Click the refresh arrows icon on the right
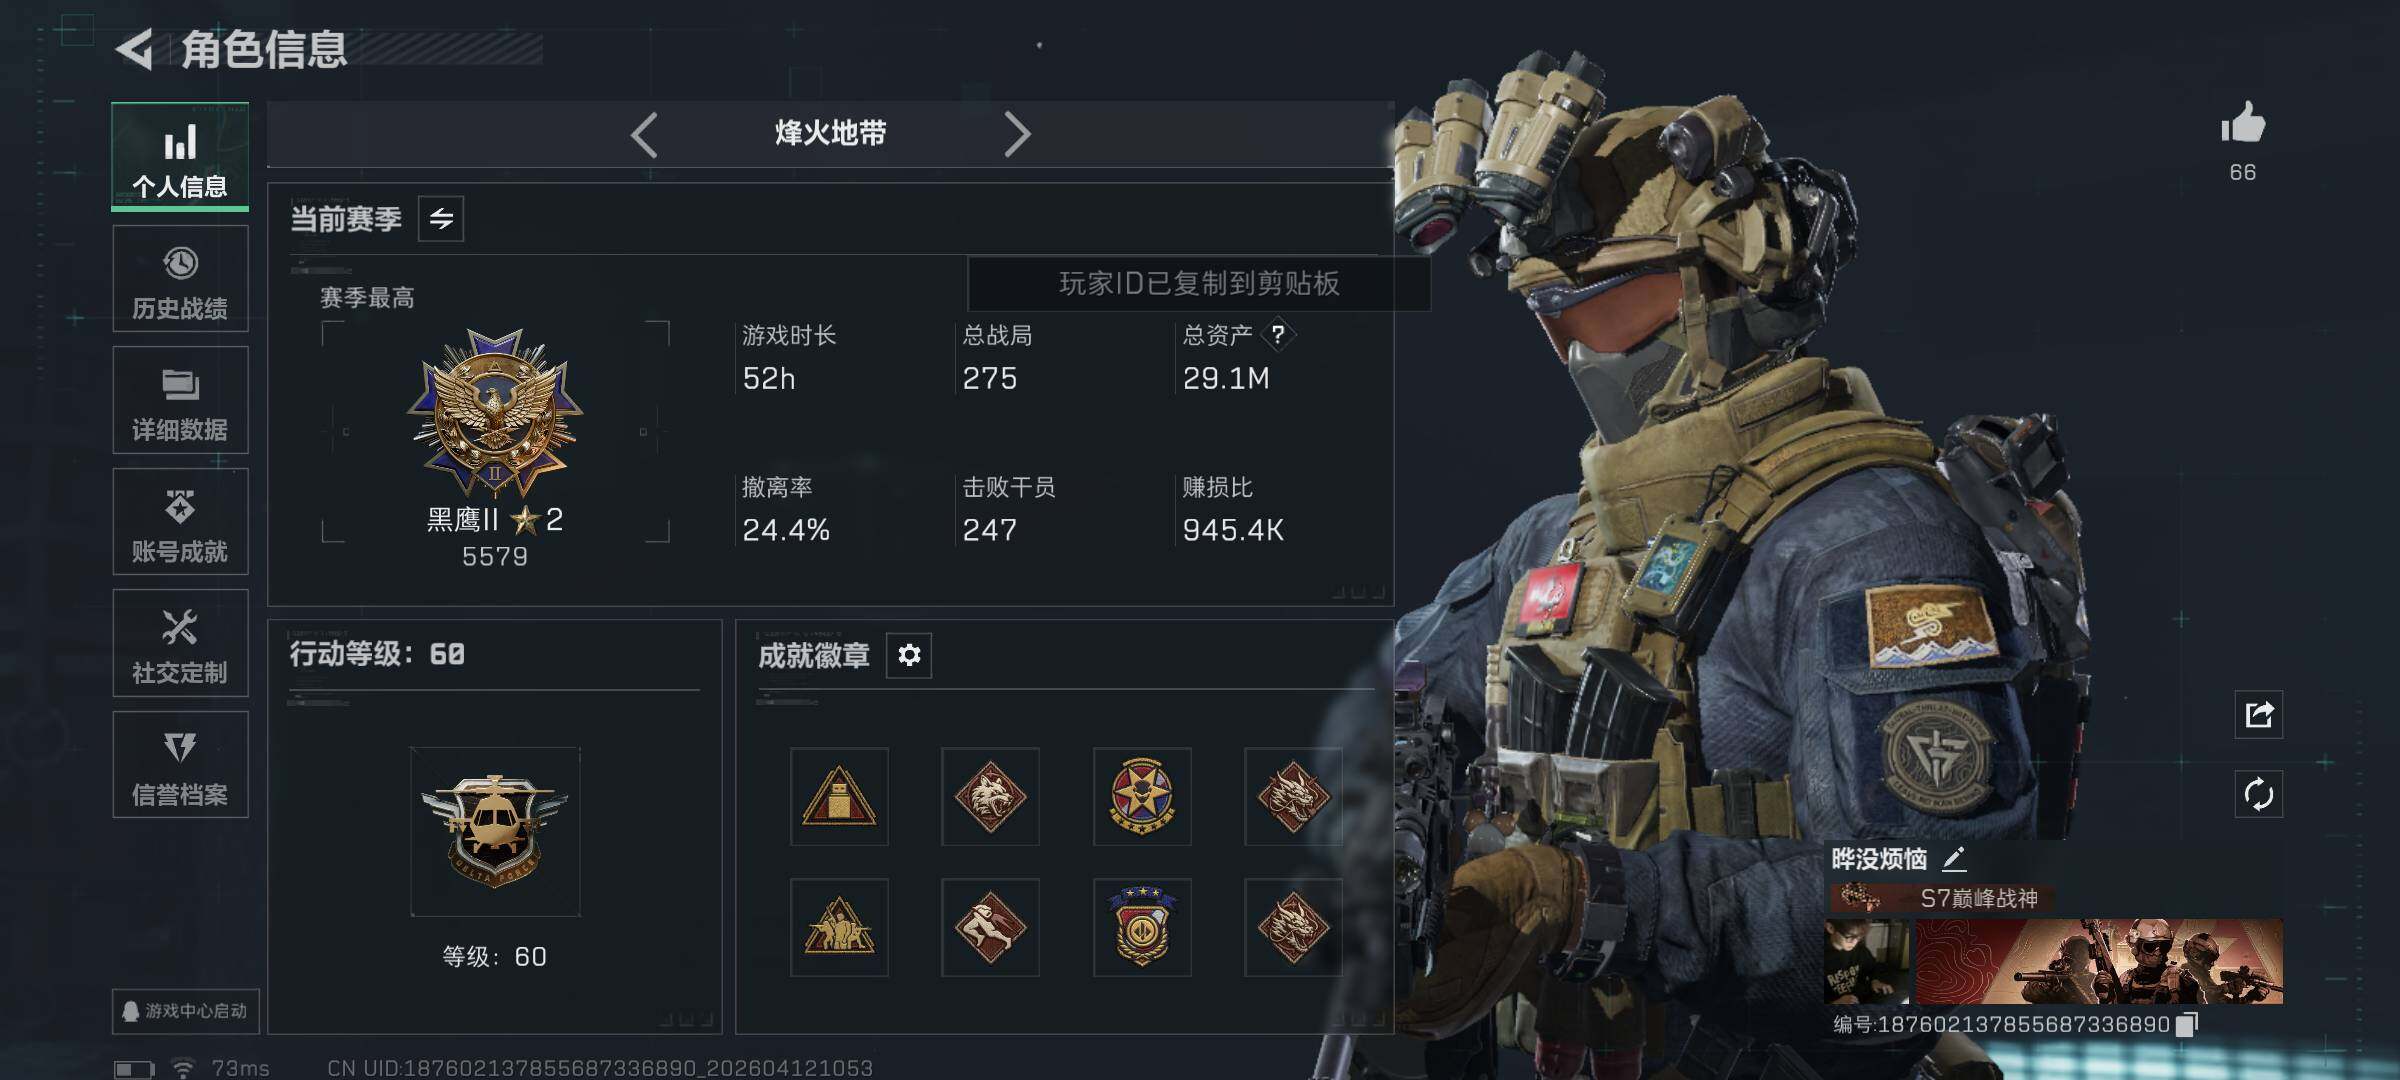Image resolution: width=2400 pixels, height=1080 pixels. (2259, 795)
